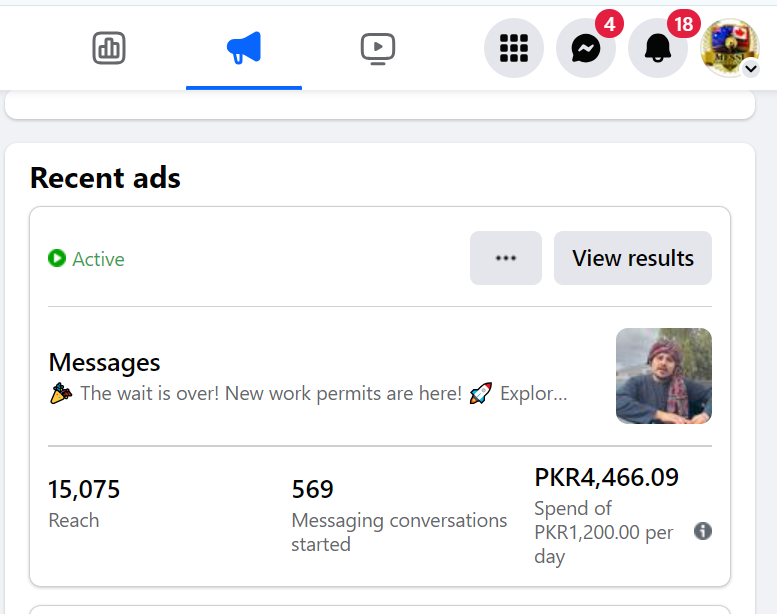Image resolution: width=777 pixels, height=614 pixels.
Task: Open the Messages ad title
Action: click(x=104, y=362)
